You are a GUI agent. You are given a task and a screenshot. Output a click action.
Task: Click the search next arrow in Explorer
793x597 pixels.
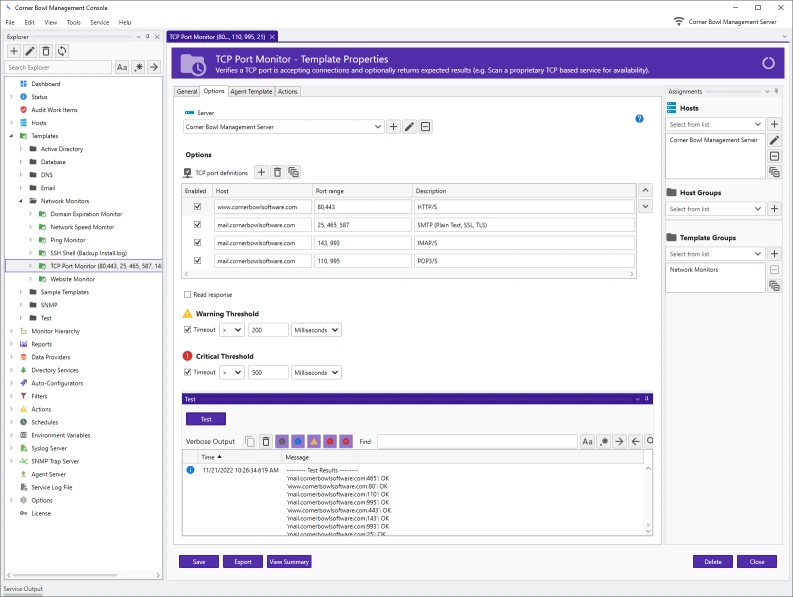[x=154, y=67]
